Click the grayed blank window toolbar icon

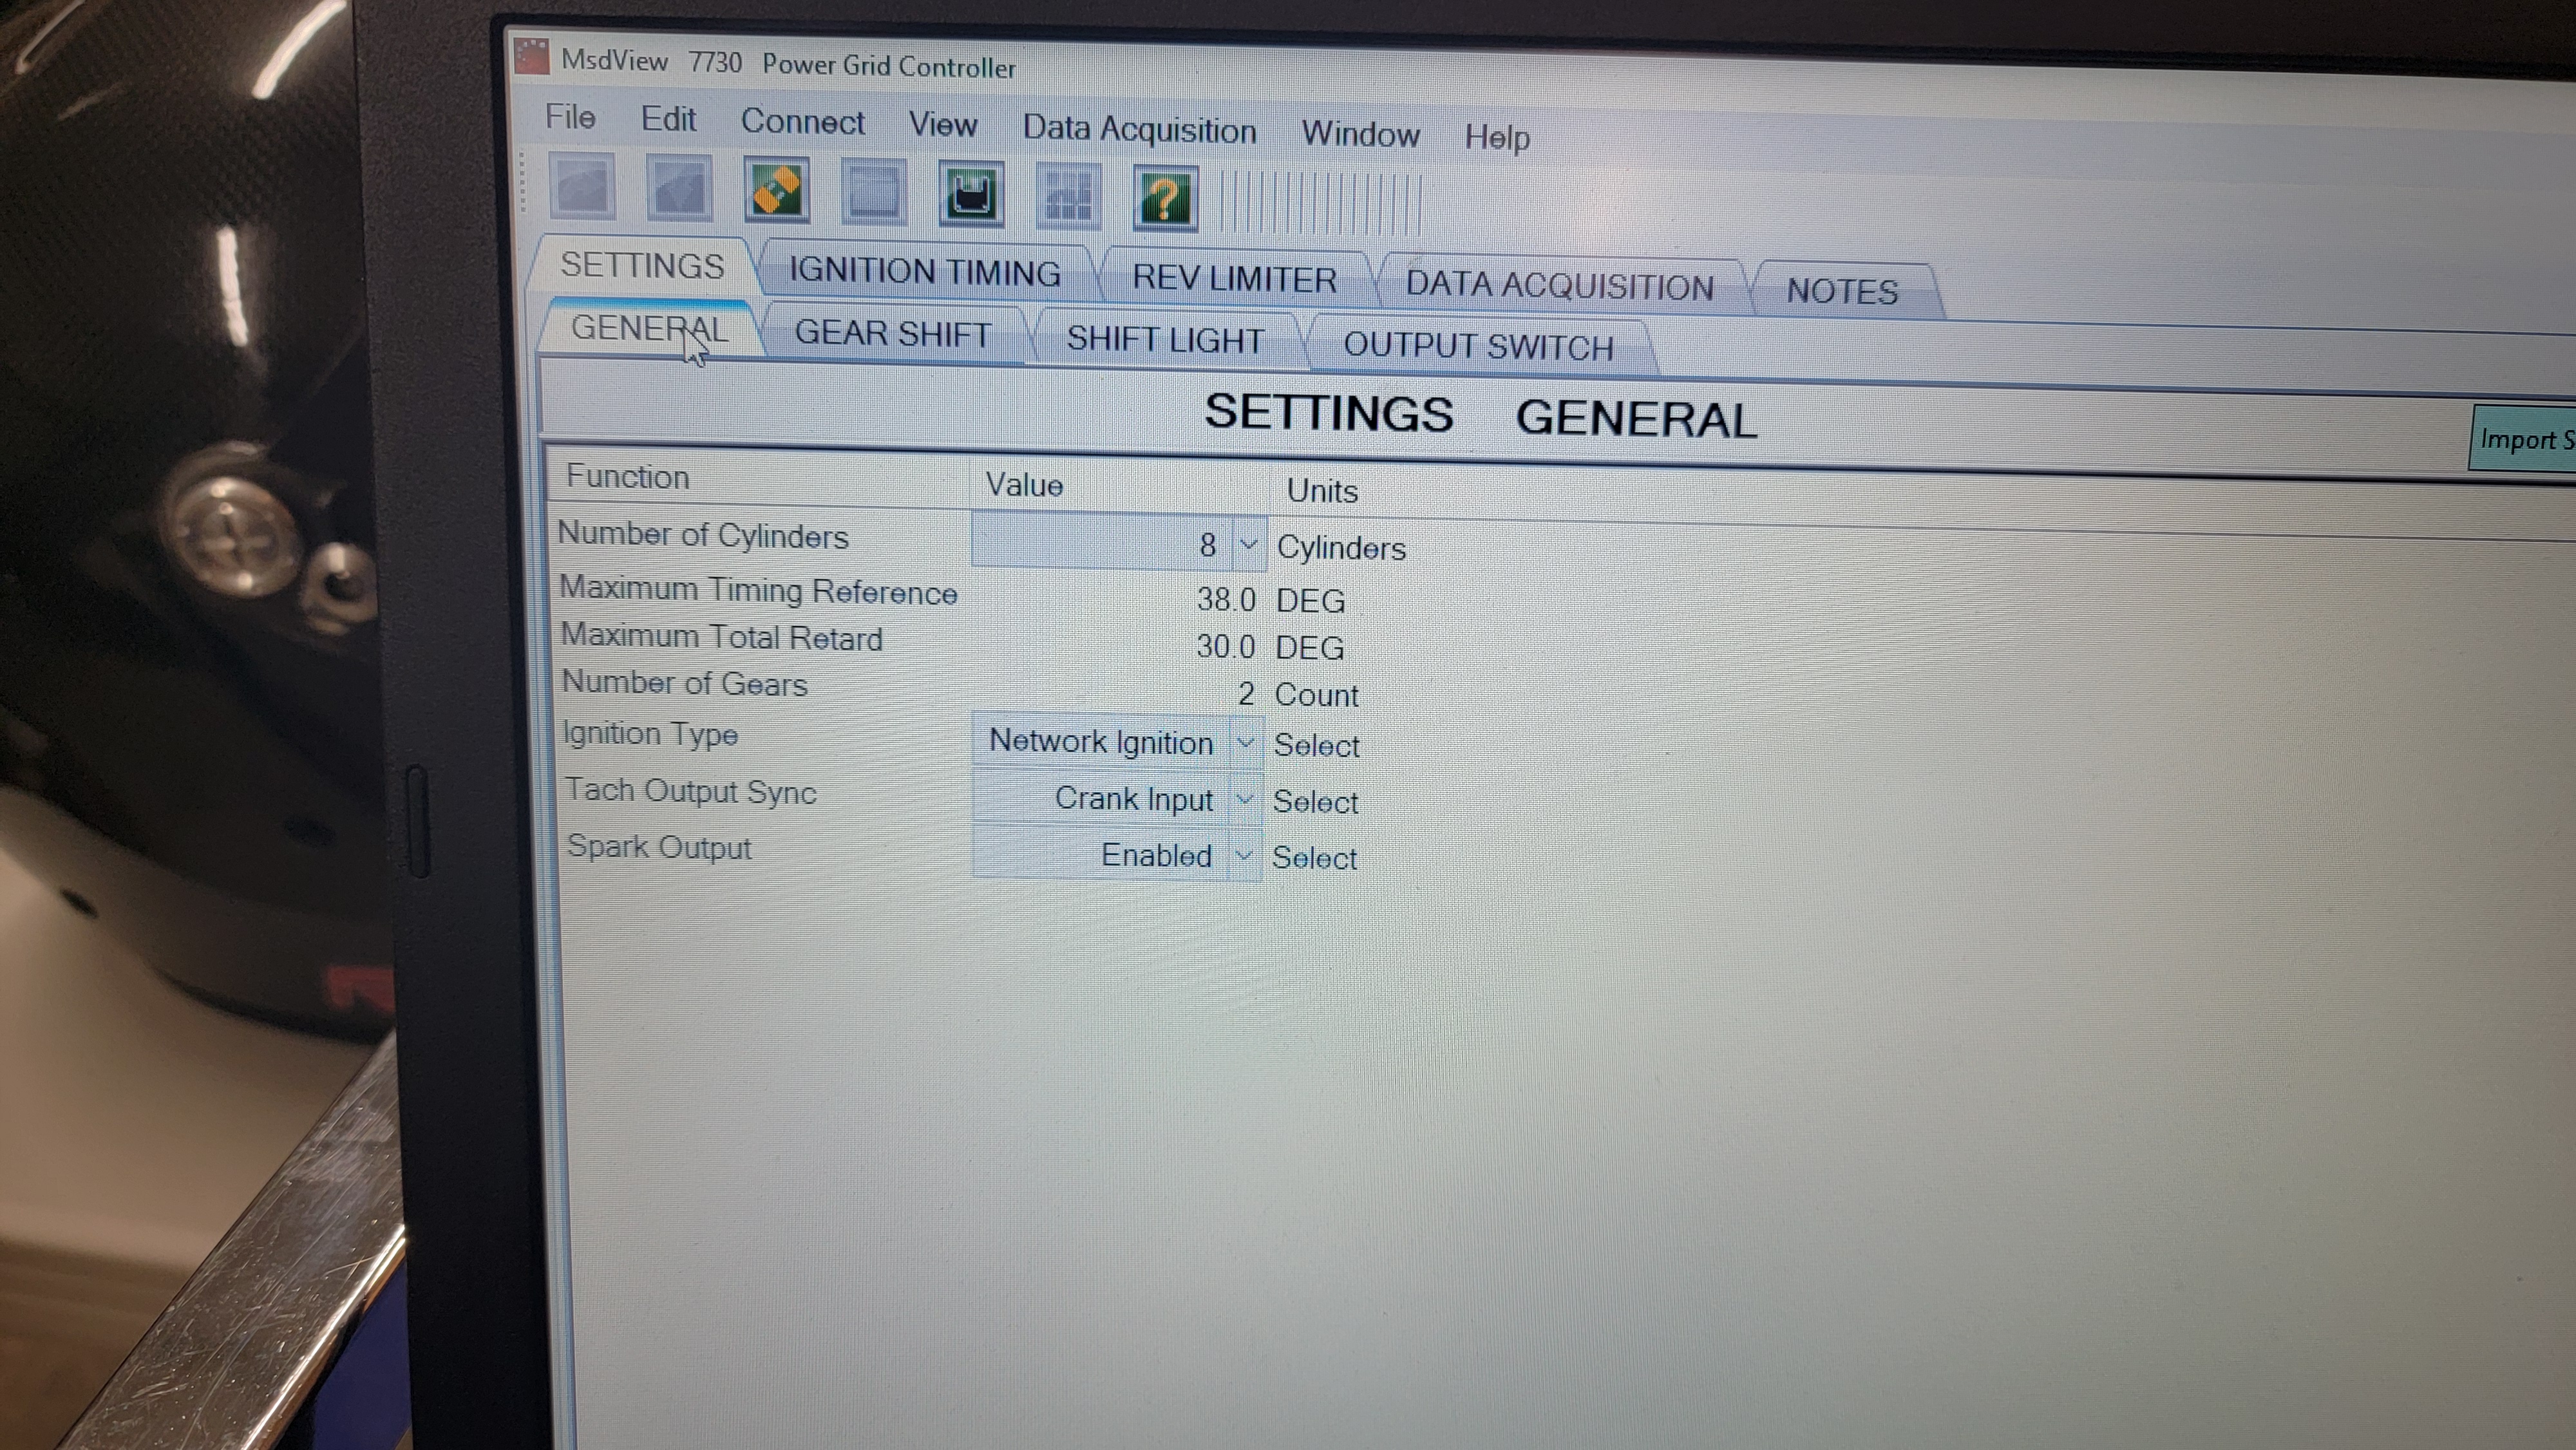tap(873, 192)
